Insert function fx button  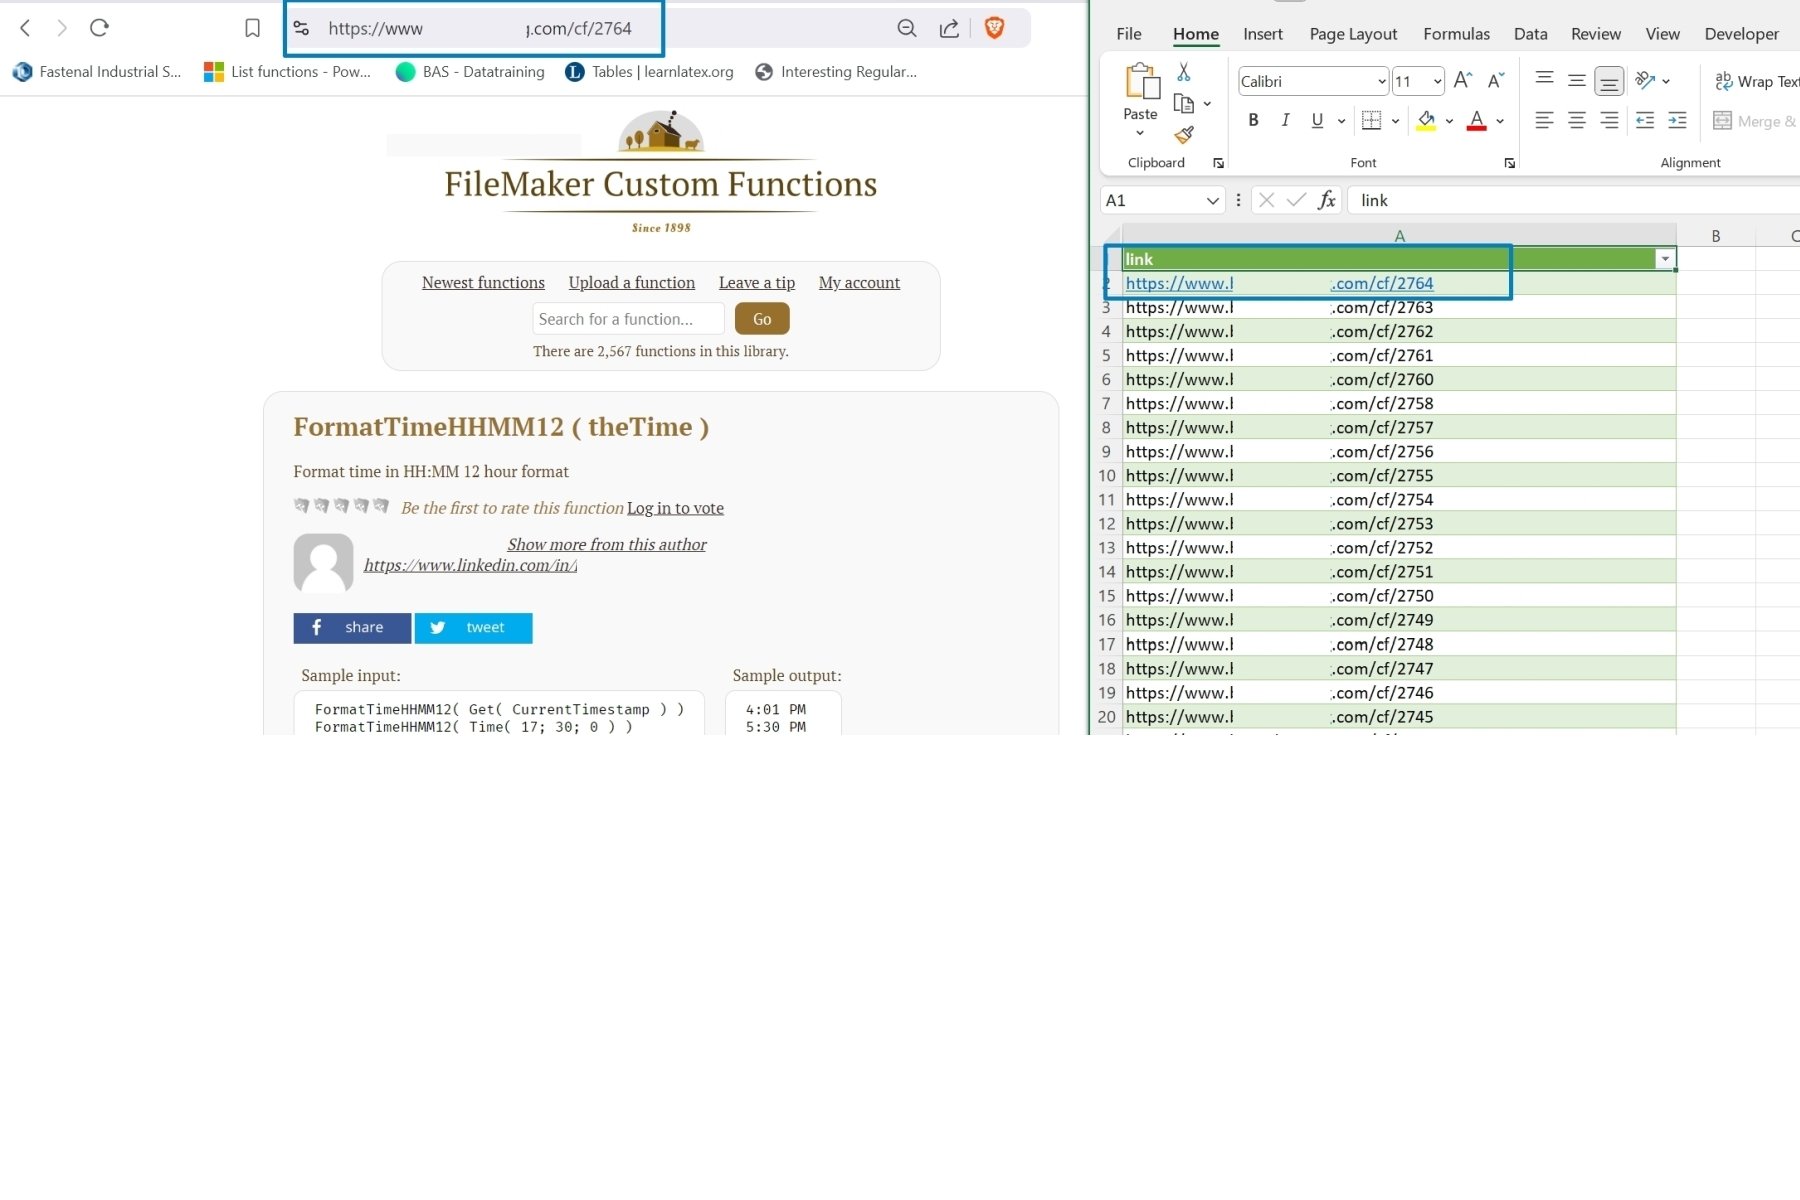[1327, 200]
